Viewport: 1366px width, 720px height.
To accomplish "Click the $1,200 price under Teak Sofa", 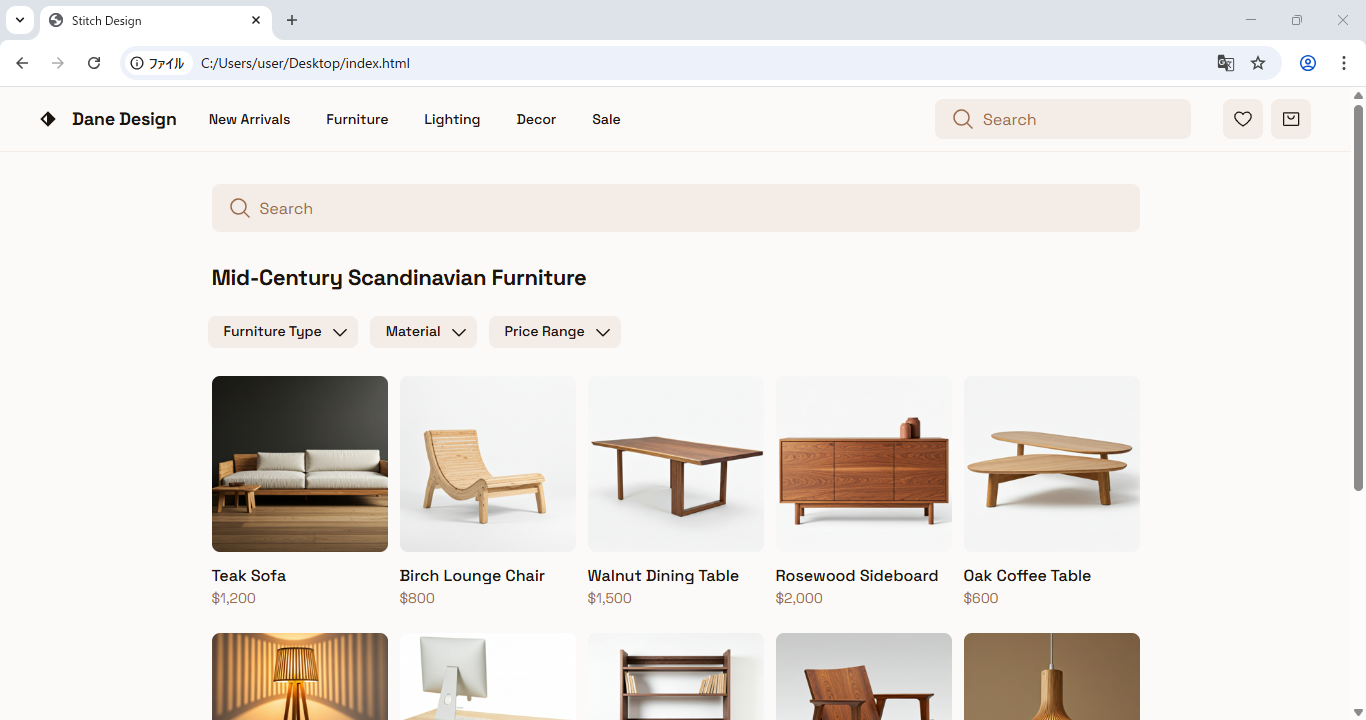I will (x=234, y=598).
